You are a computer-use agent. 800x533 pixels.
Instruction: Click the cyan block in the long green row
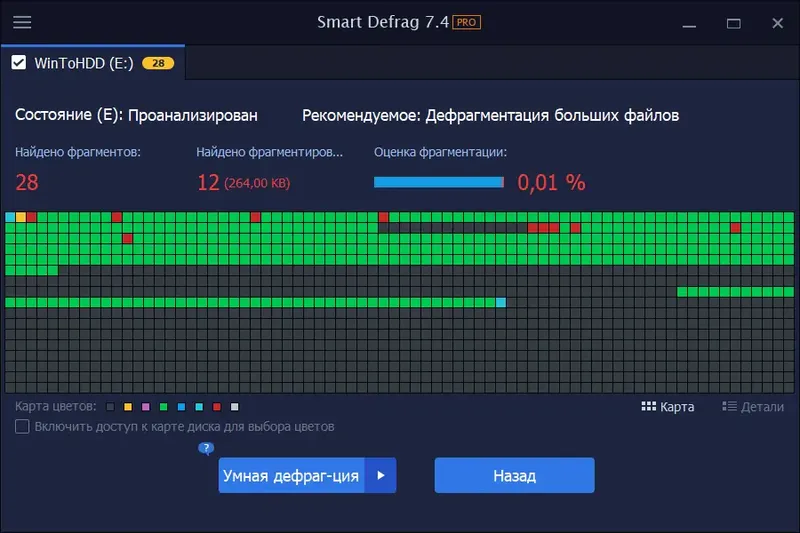click(501, 302)
